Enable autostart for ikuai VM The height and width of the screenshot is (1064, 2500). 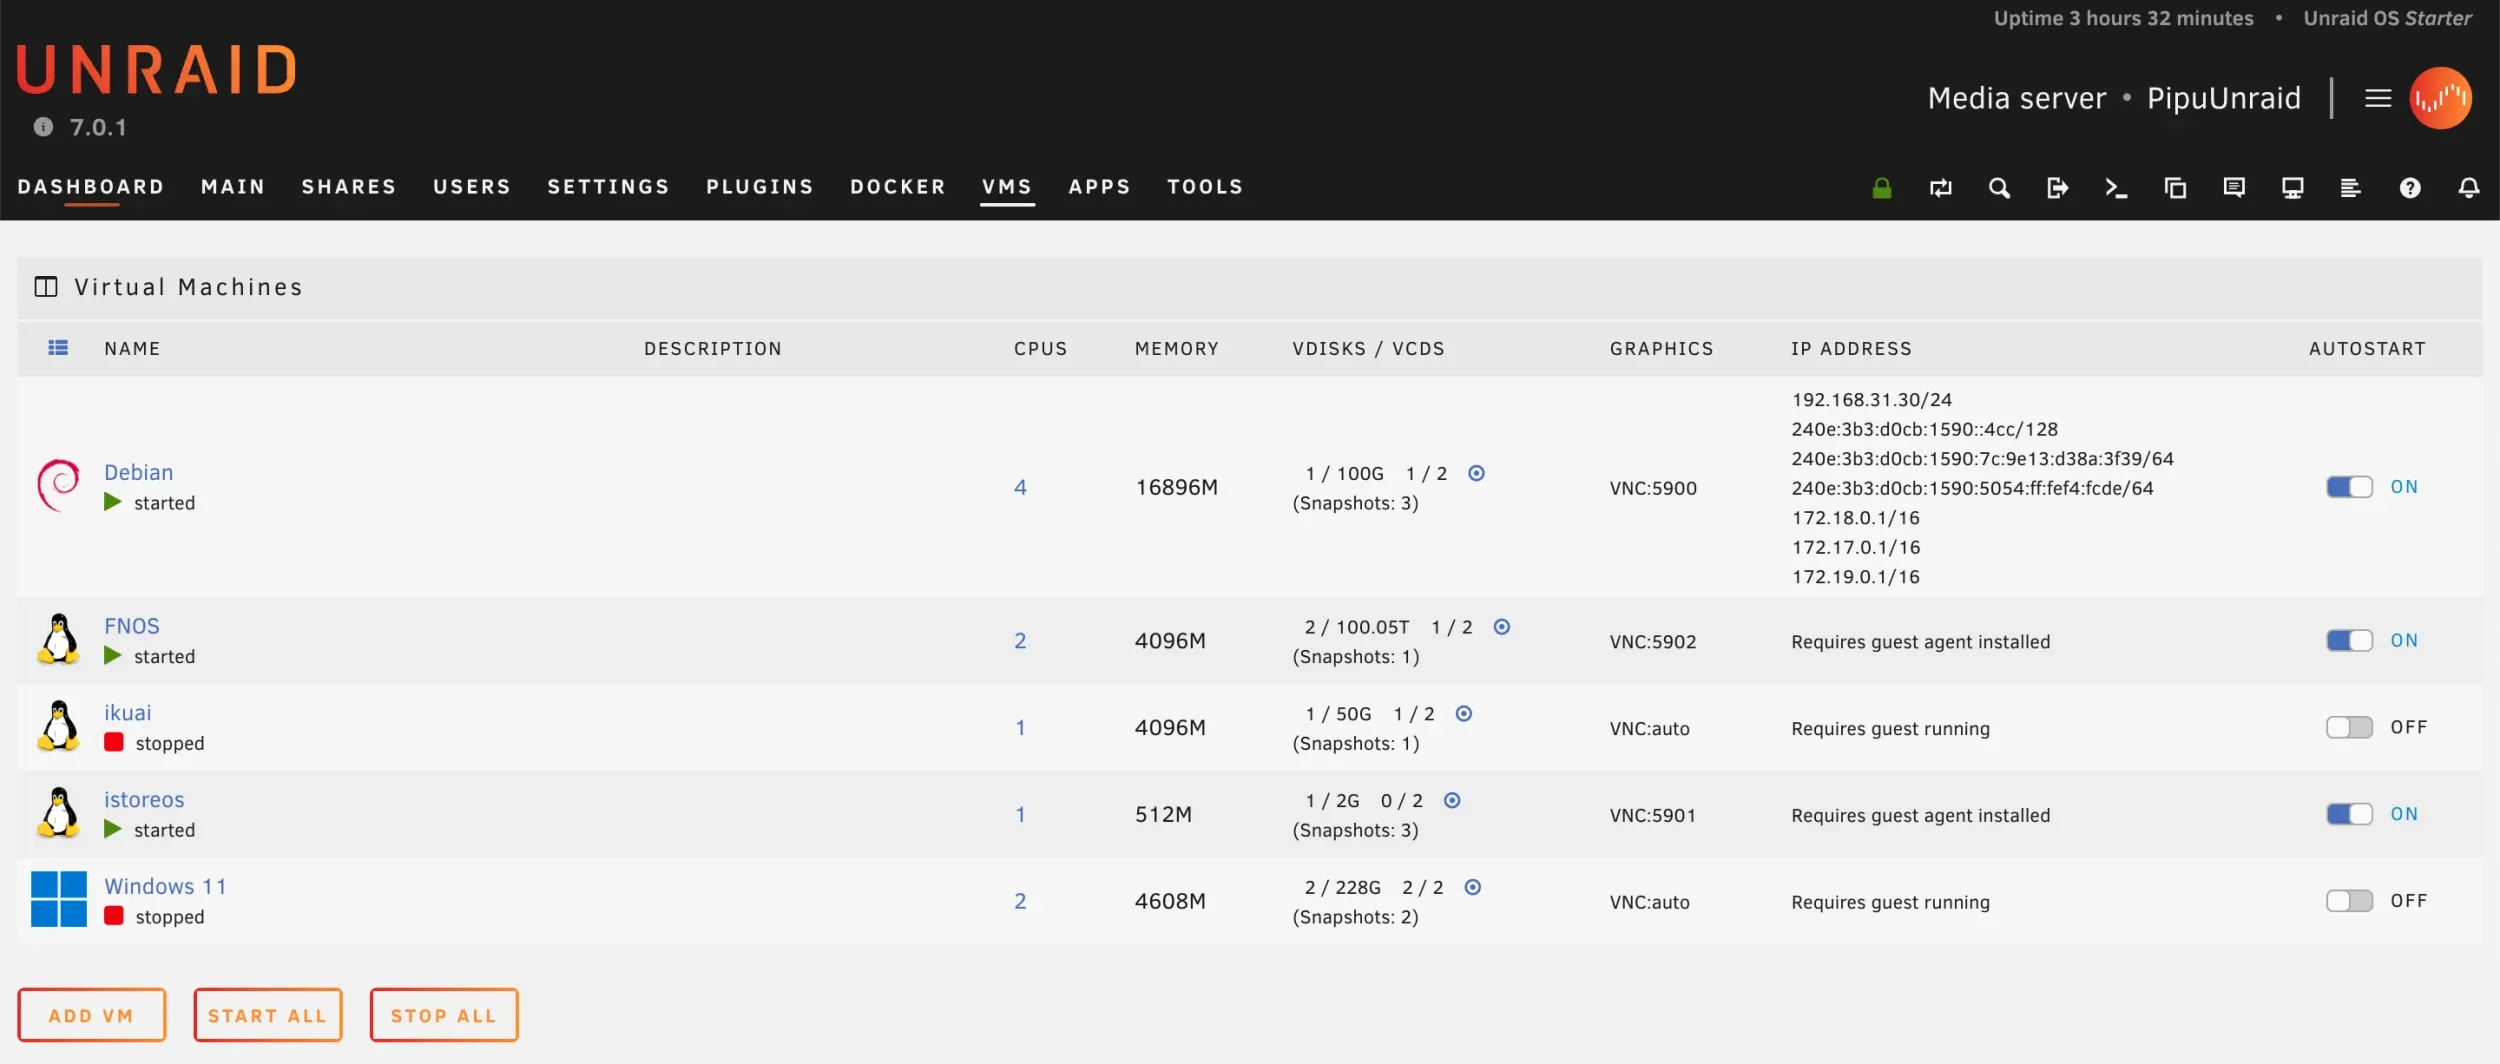click(x=2349, y=727)
